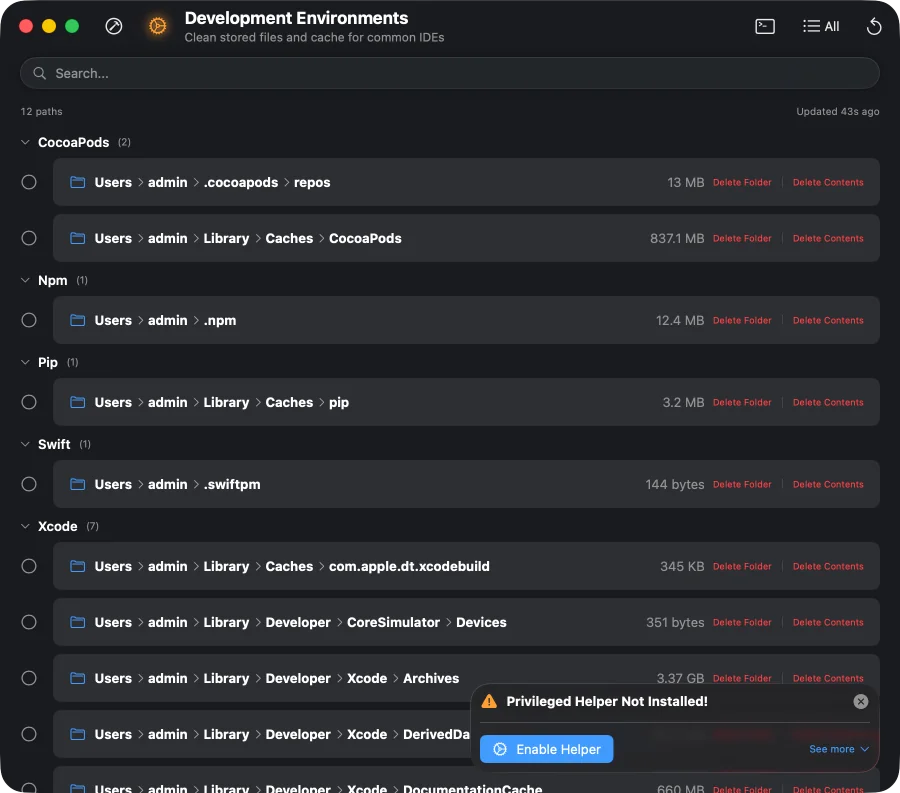Screen dimensions: 900x793
Task: Click the '144 bytes' size value
Action: (x=674, y=484)
